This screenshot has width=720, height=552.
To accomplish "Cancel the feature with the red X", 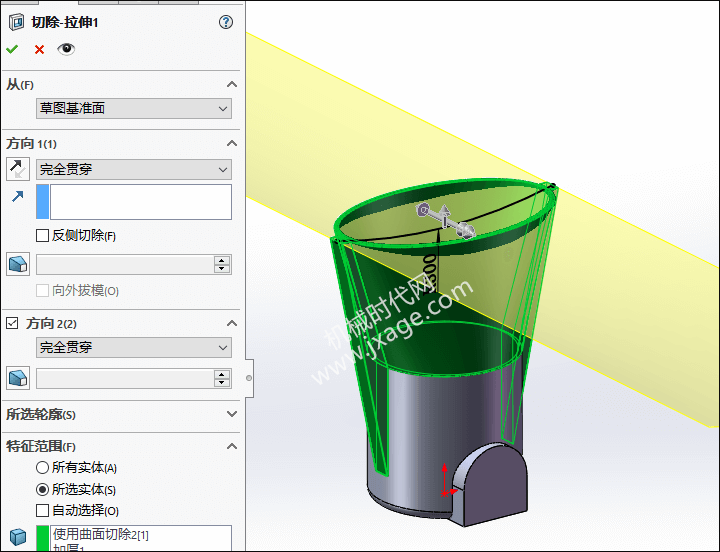I will (x=39, y=49).
